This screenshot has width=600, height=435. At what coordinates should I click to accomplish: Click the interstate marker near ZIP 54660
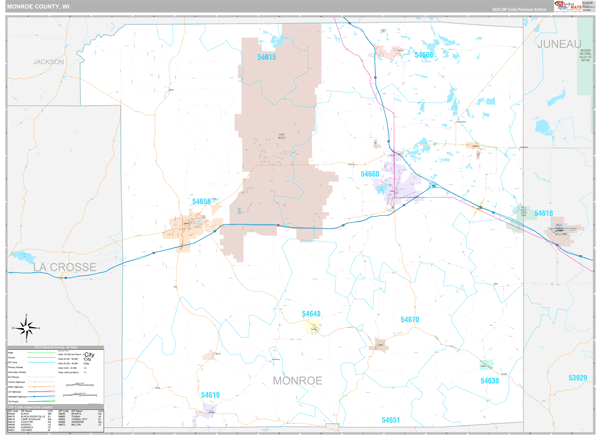click(432, 185)
